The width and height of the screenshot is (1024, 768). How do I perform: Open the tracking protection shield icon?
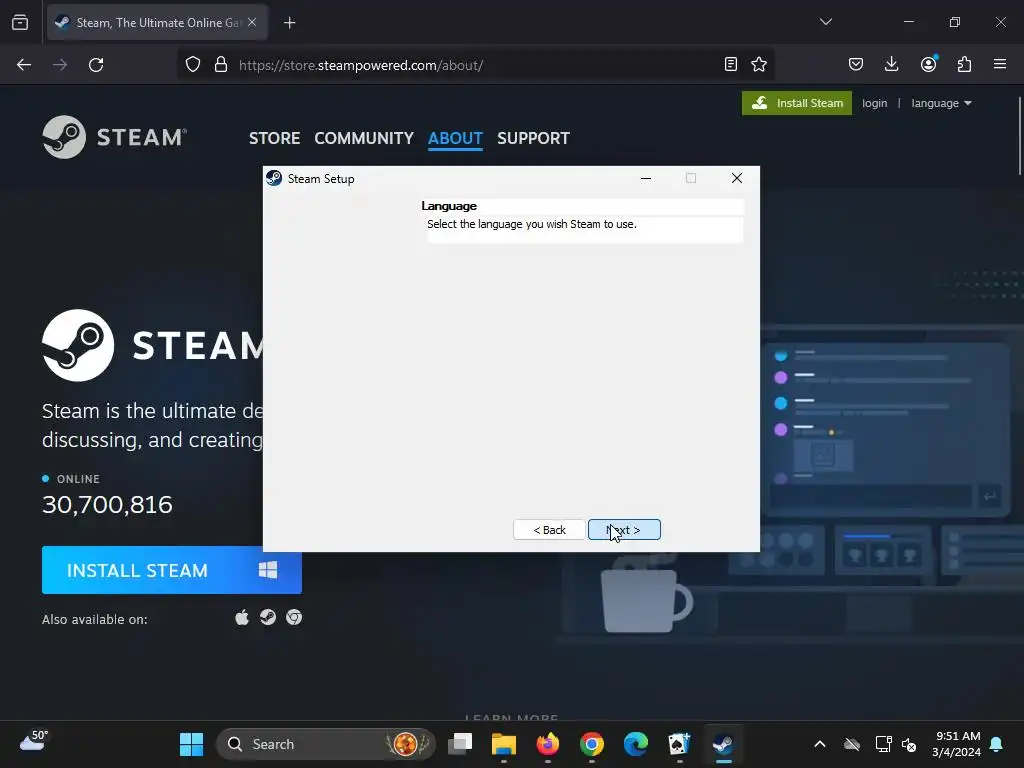coord(193,65)
